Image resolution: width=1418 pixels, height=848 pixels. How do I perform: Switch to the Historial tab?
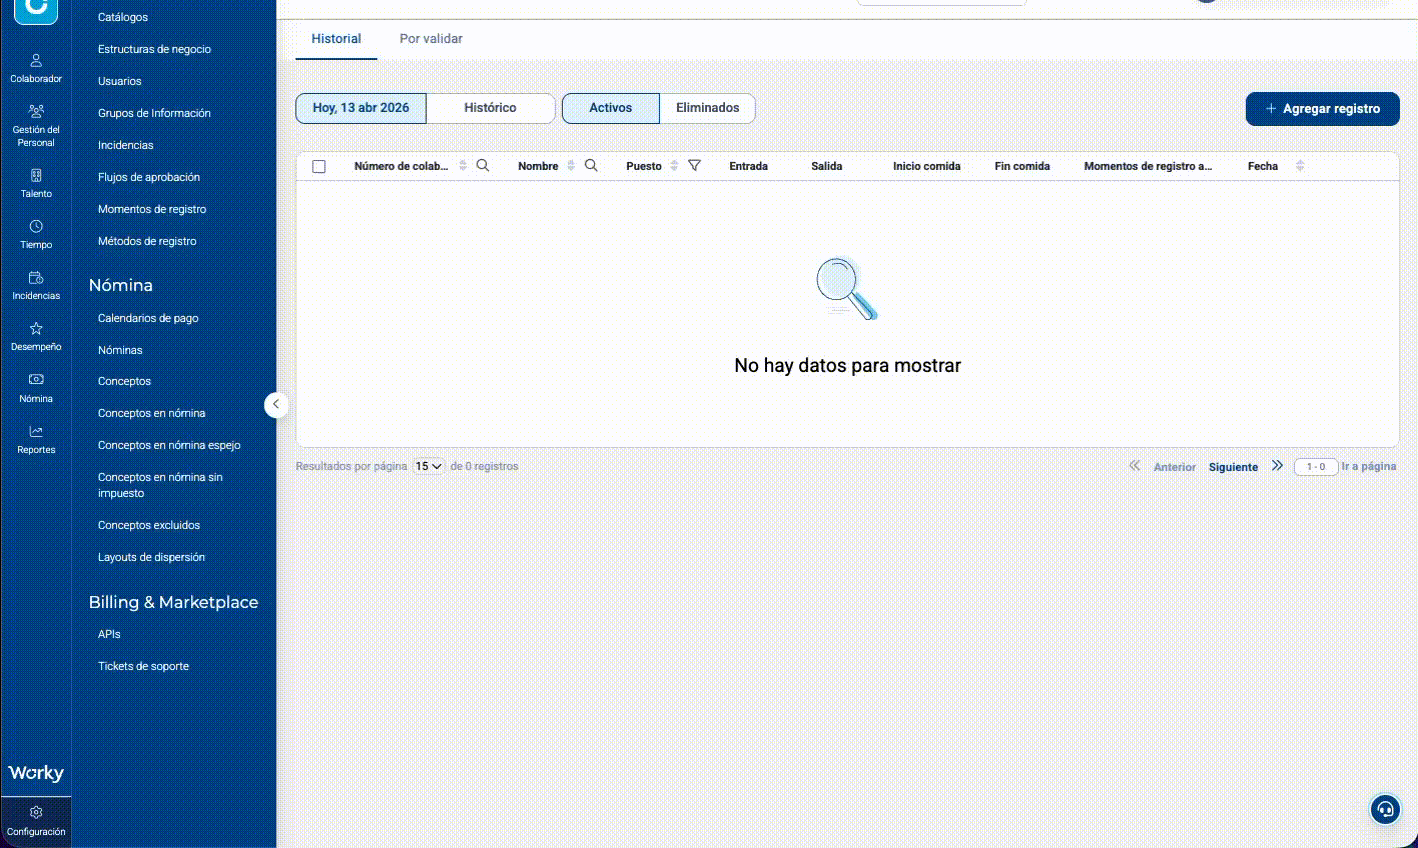pos(336,39)
